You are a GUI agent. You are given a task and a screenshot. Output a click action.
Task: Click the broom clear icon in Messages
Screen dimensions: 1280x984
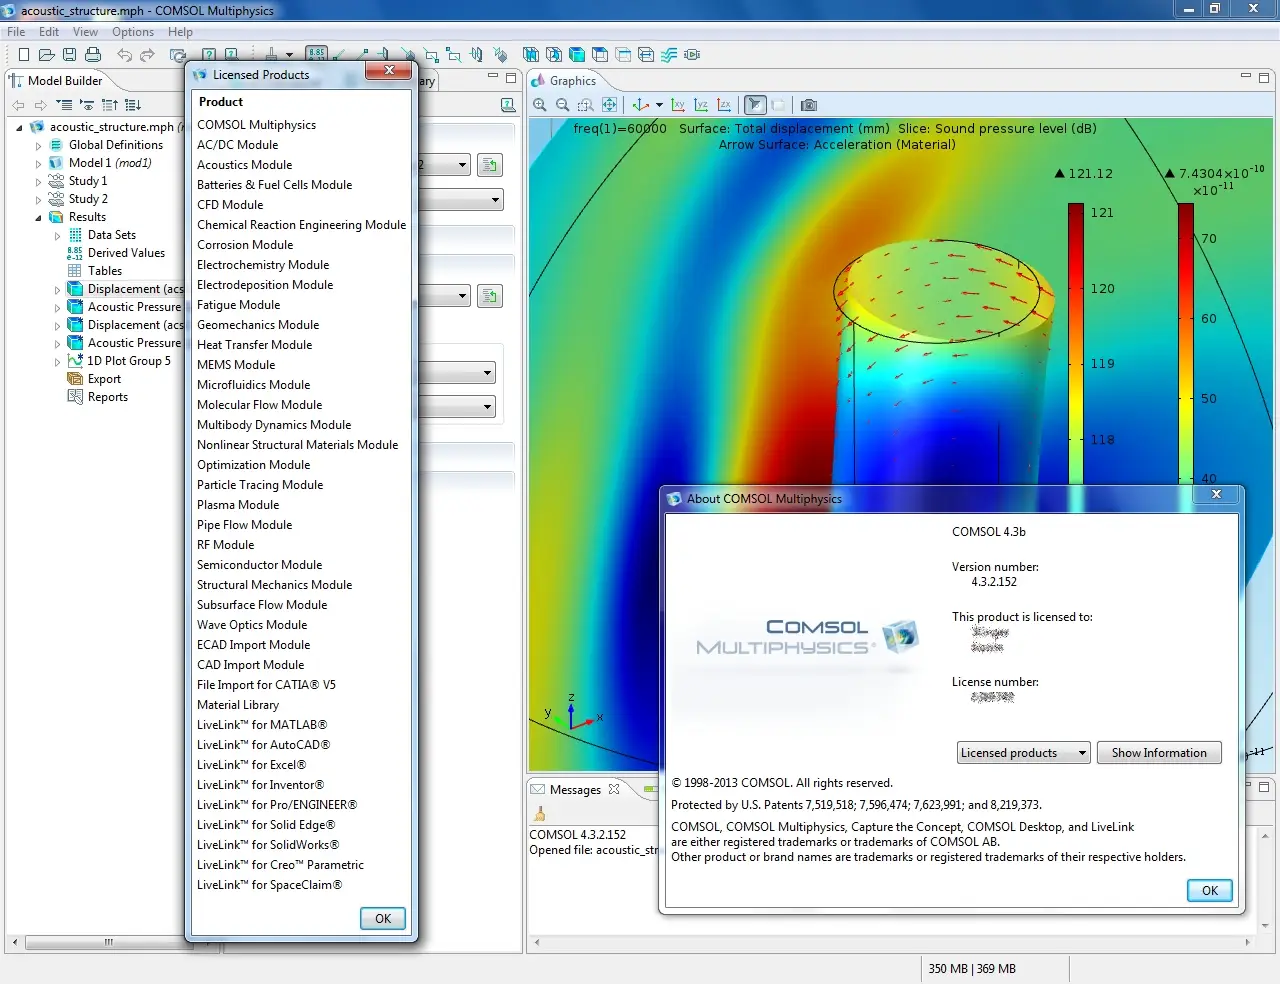pyautogui.click(x=540, y=814)
